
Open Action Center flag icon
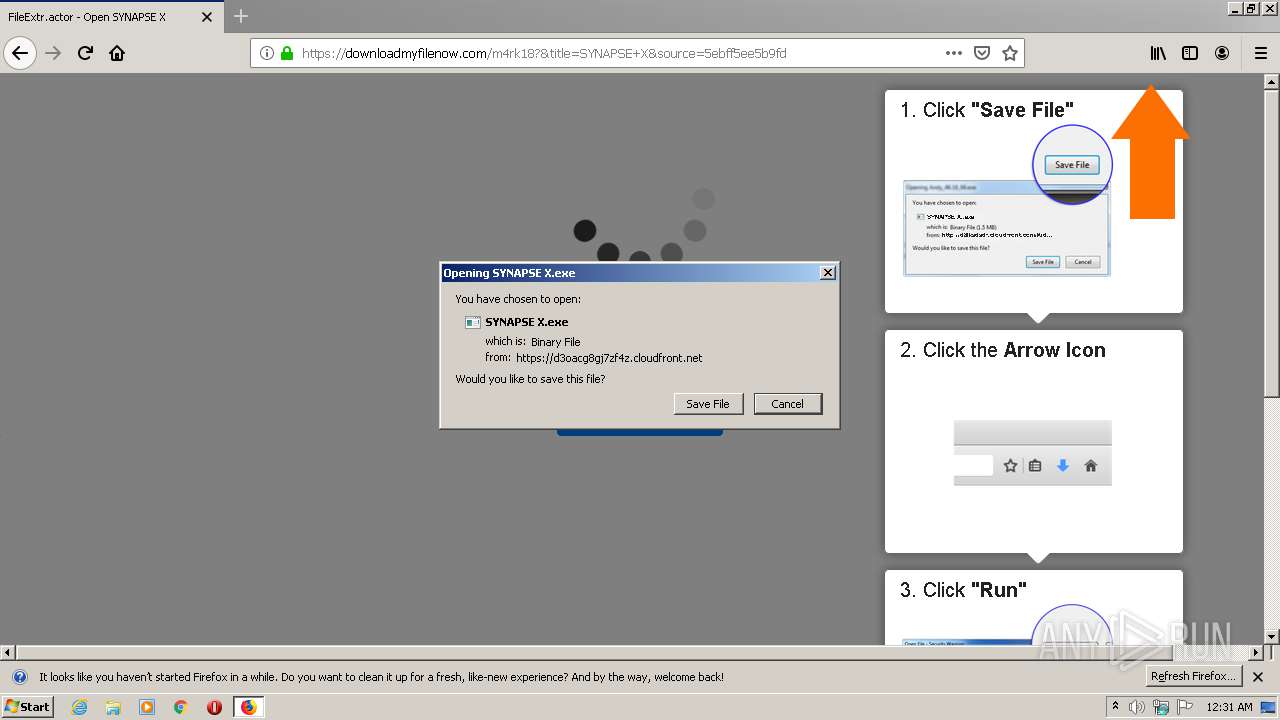pyautogui.click(x=1185, y=707)
